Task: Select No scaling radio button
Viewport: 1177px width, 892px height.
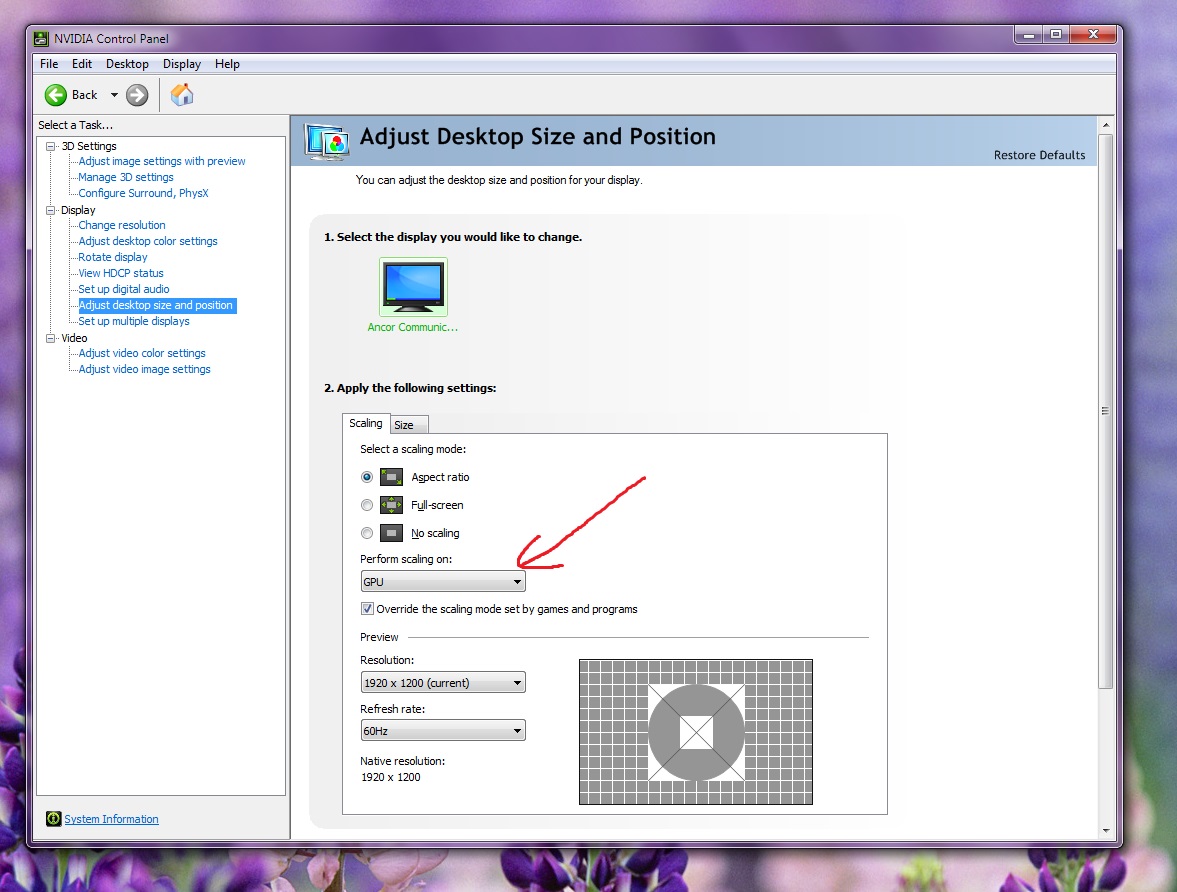Action: point(367,533)
